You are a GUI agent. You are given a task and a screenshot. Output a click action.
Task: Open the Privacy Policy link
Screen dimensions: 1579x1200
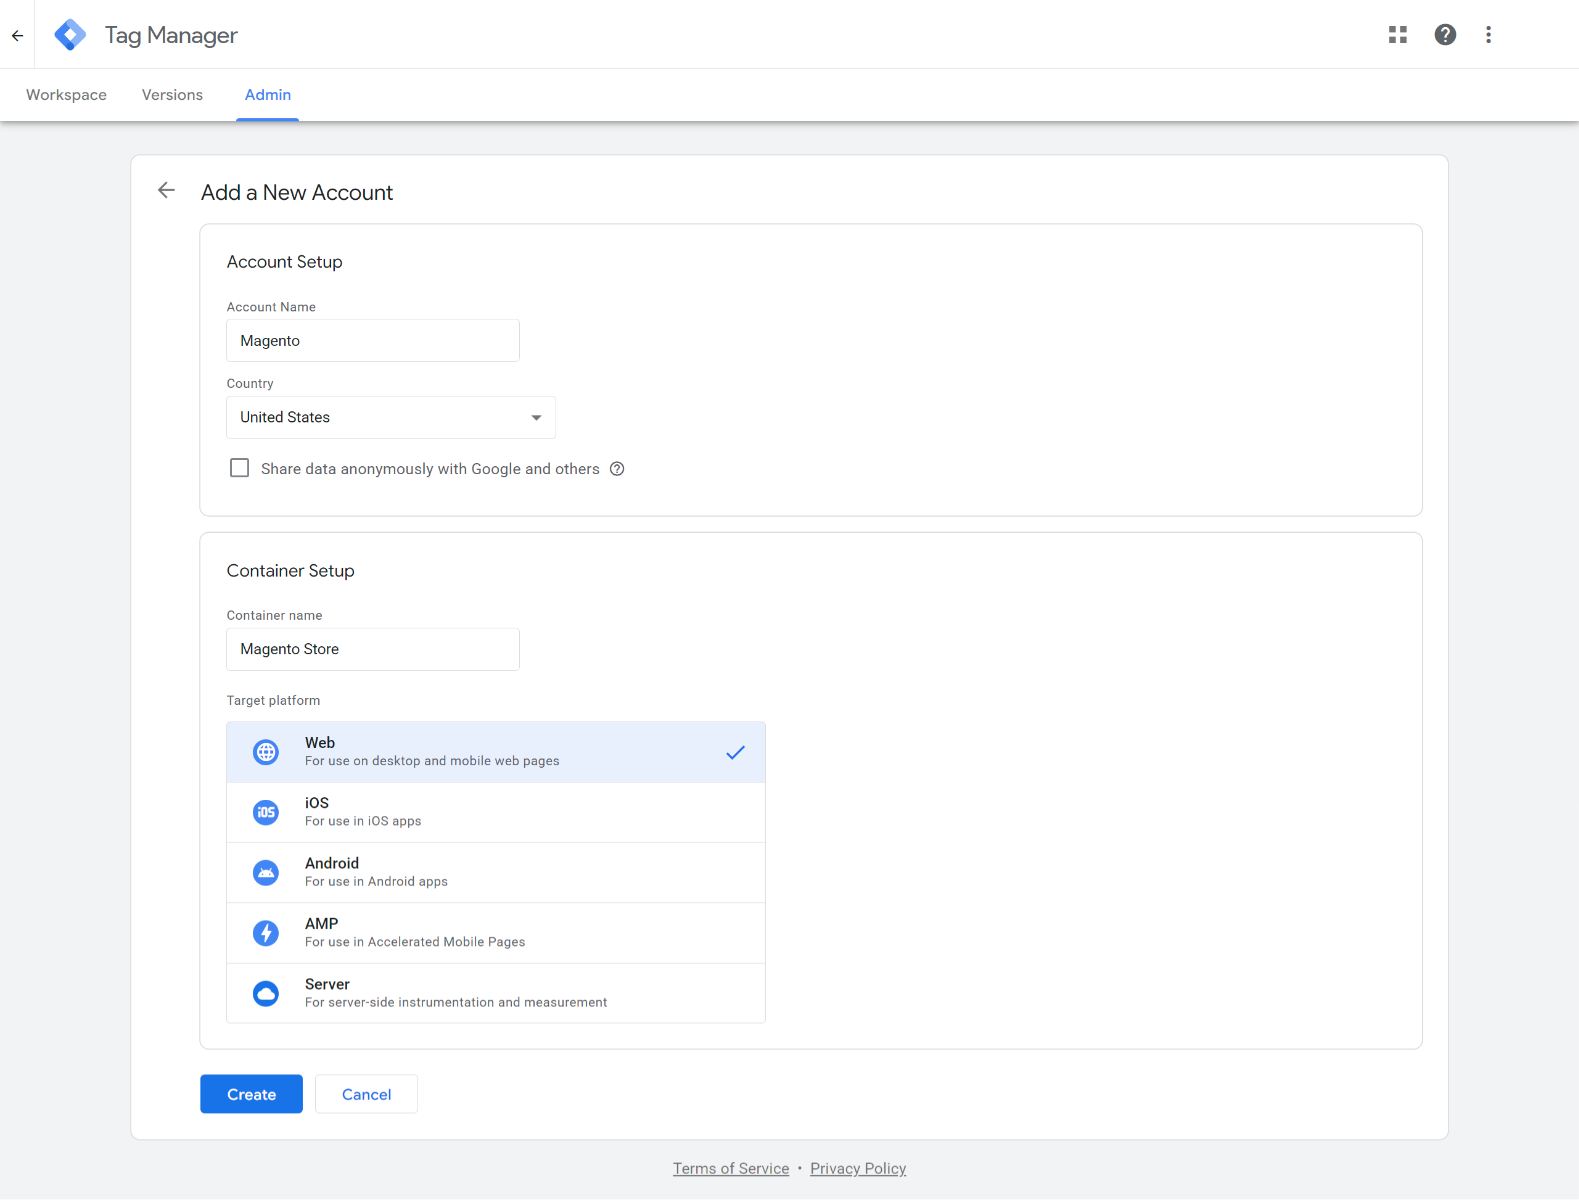pyautogui.click(x=858, y=1168)
